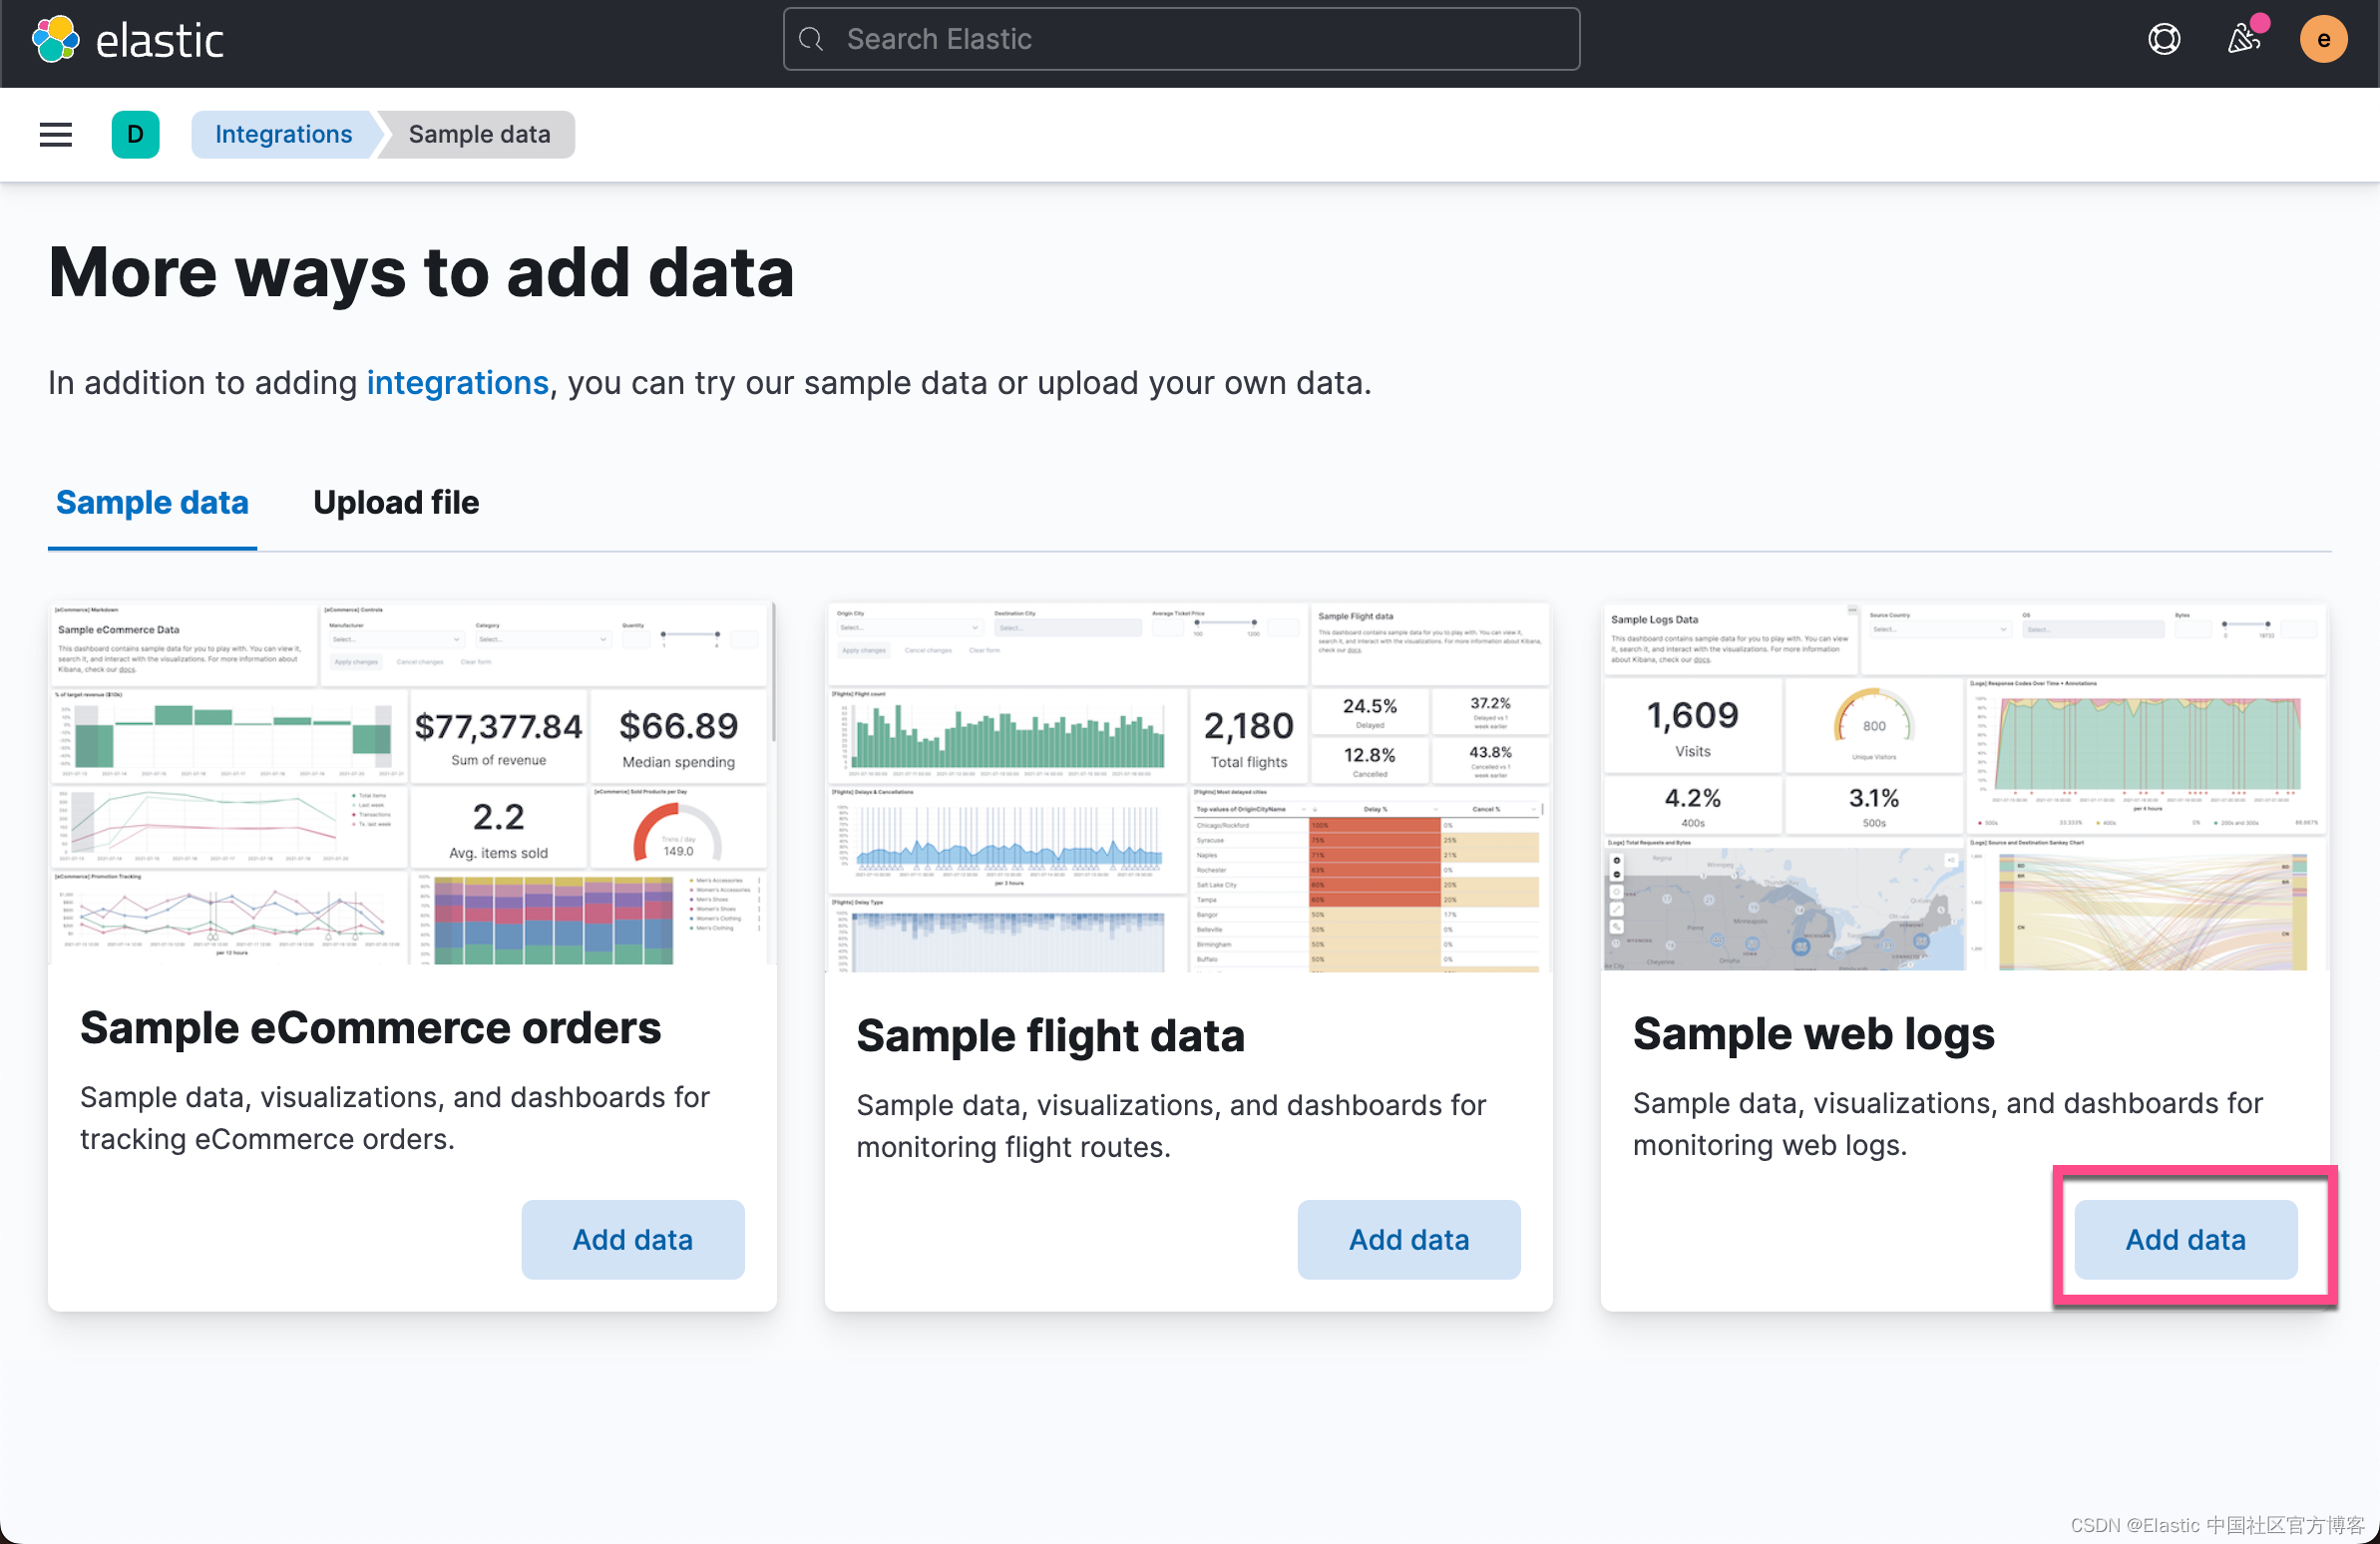Click the Sample data breadcrumb
This screenshot has width=2380, height=1544.
[479, 134]
